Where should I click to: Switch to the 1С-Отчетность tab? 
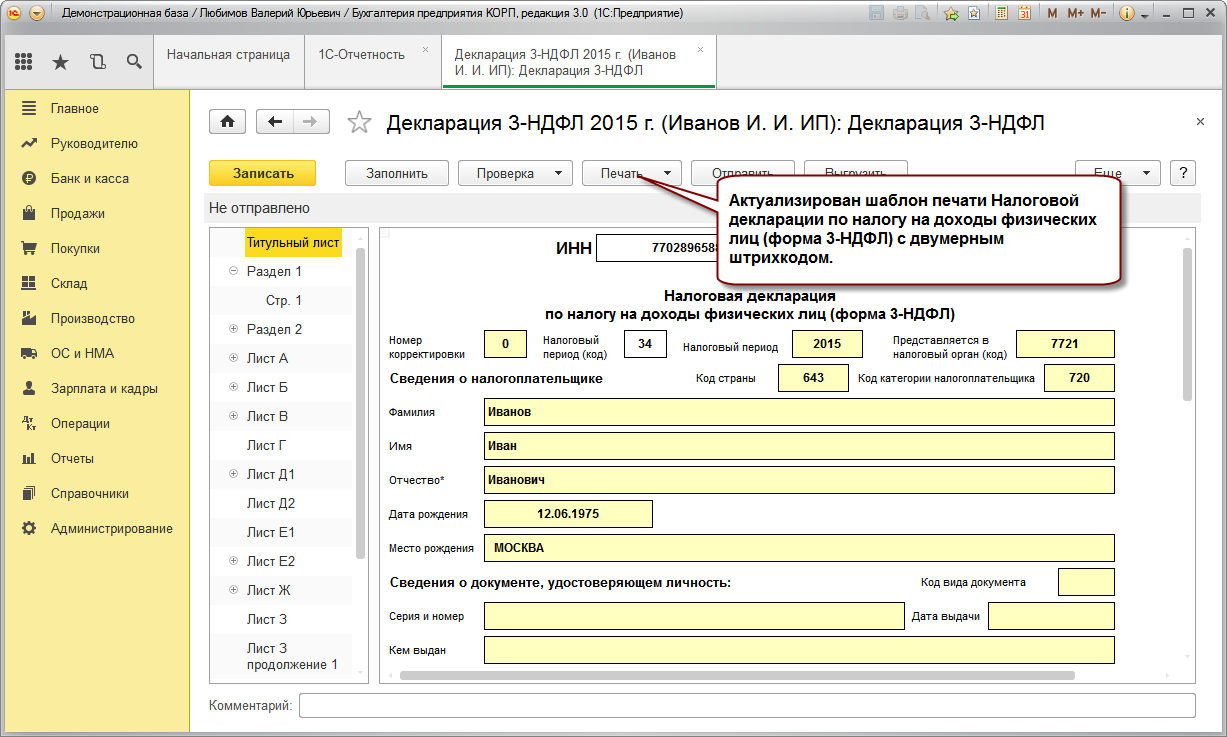[361, 55]
